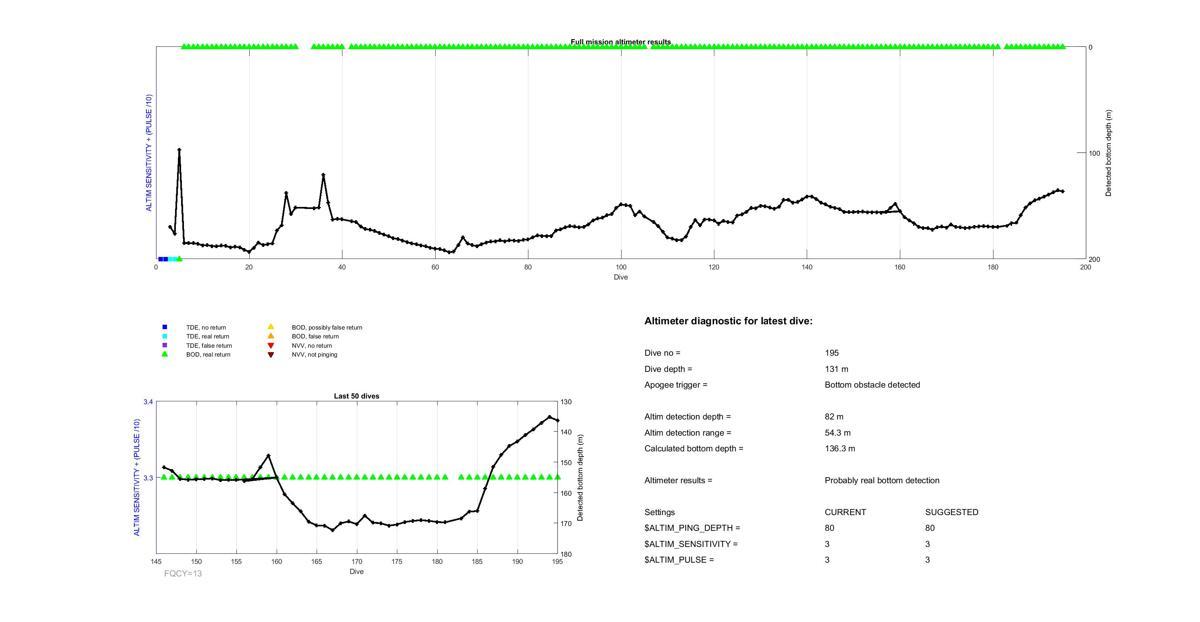Click the 'FQCY=13' note below the small chart

coord(183,574)
